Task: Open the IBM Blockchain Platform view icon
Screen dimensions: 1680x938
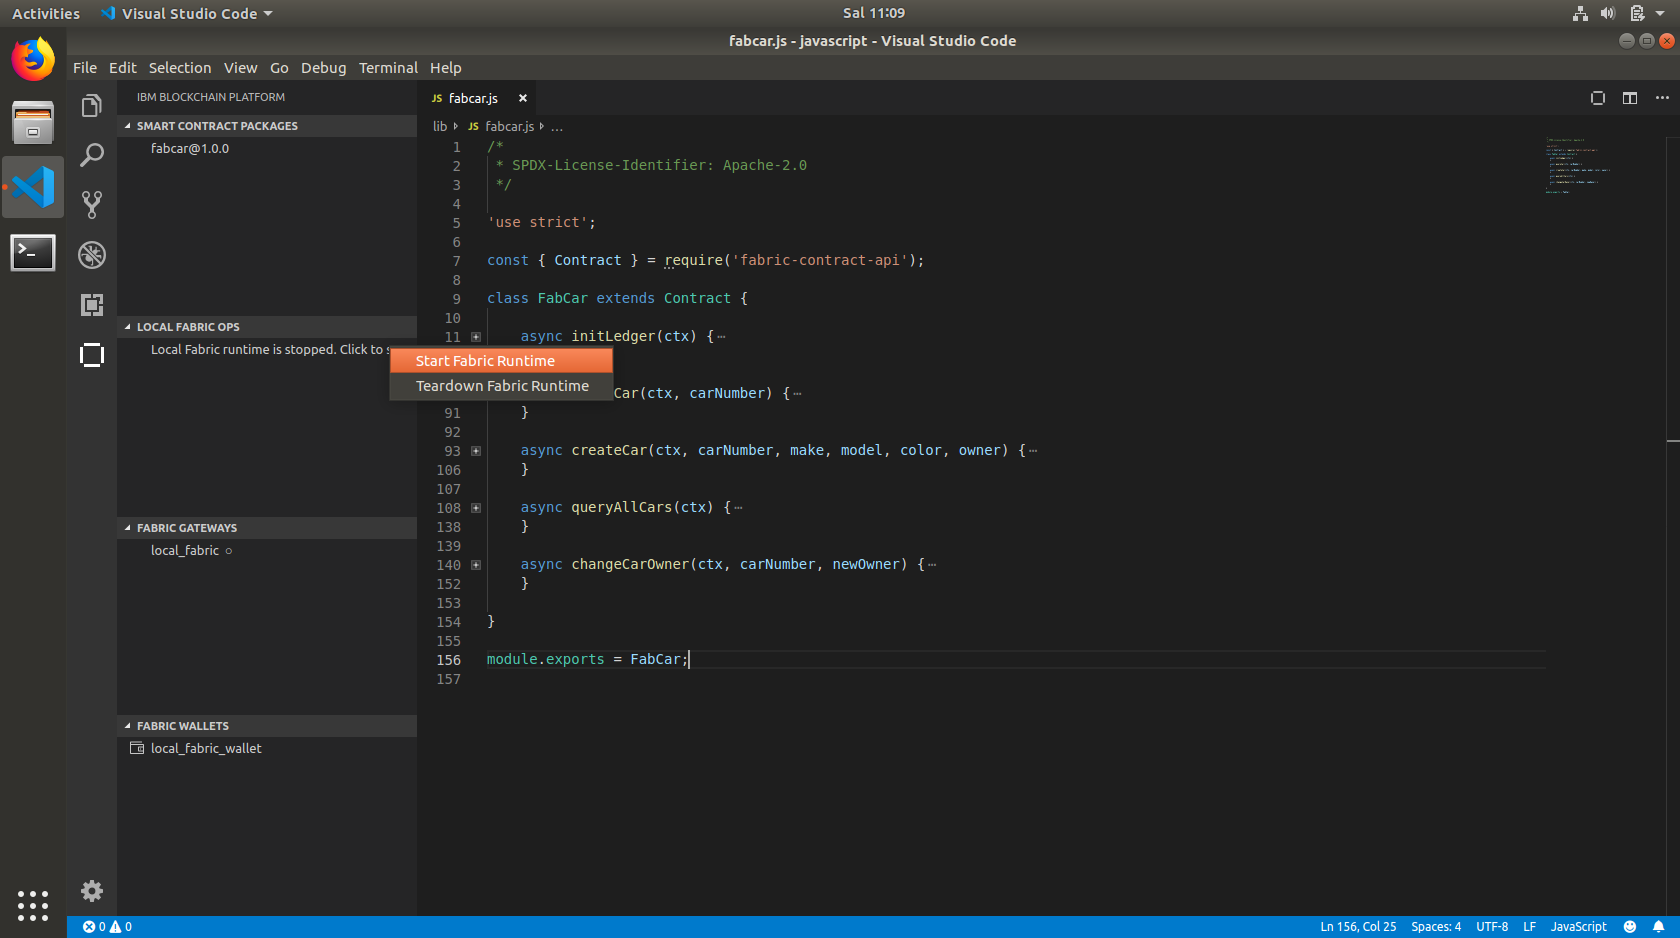Action: pyautogui.click(x=91, y=355)
